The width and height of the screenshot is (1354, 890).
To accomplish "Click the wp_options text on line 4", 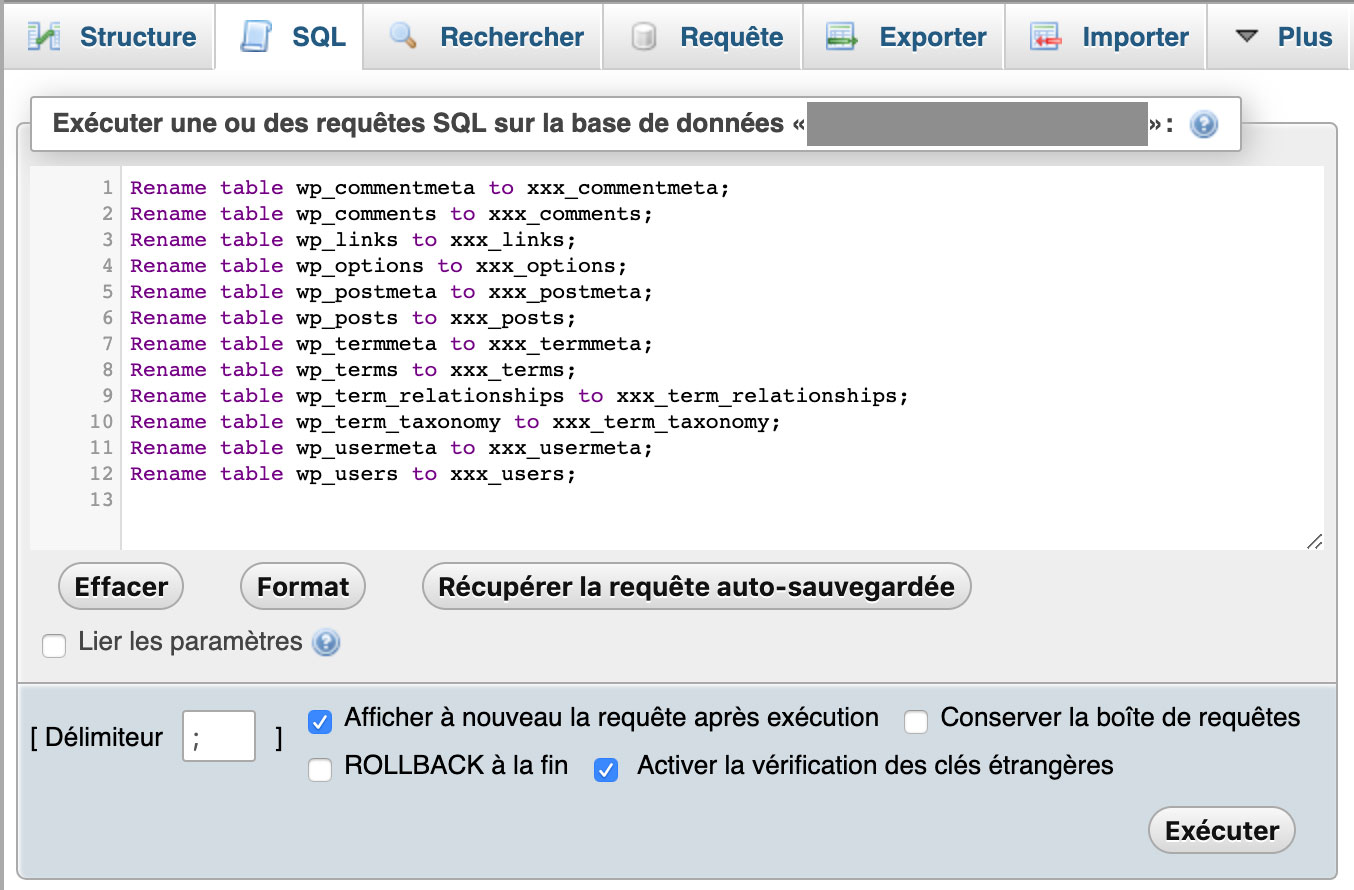I will click(x=360, y=266).
